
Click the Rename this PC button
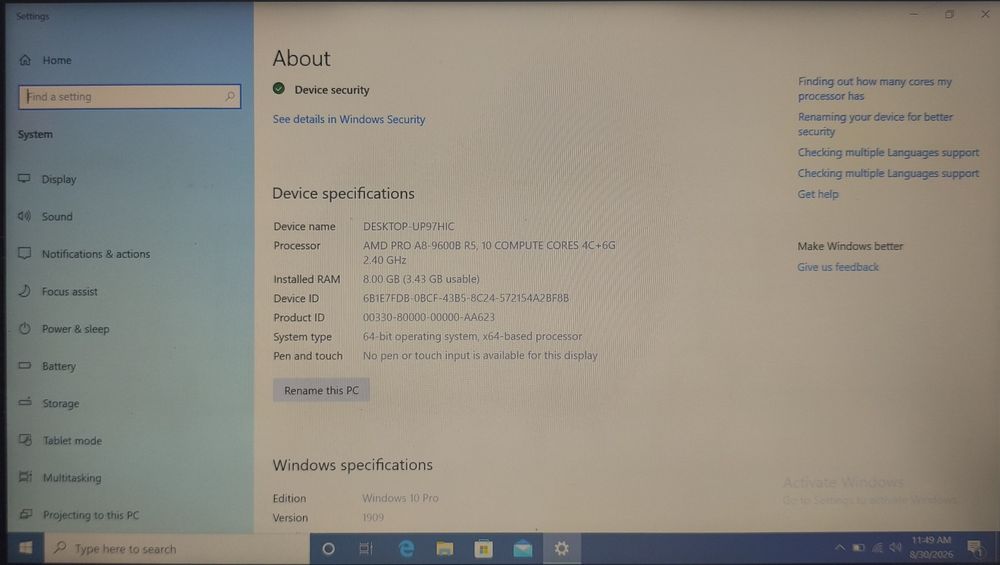[x=321, y=390]
